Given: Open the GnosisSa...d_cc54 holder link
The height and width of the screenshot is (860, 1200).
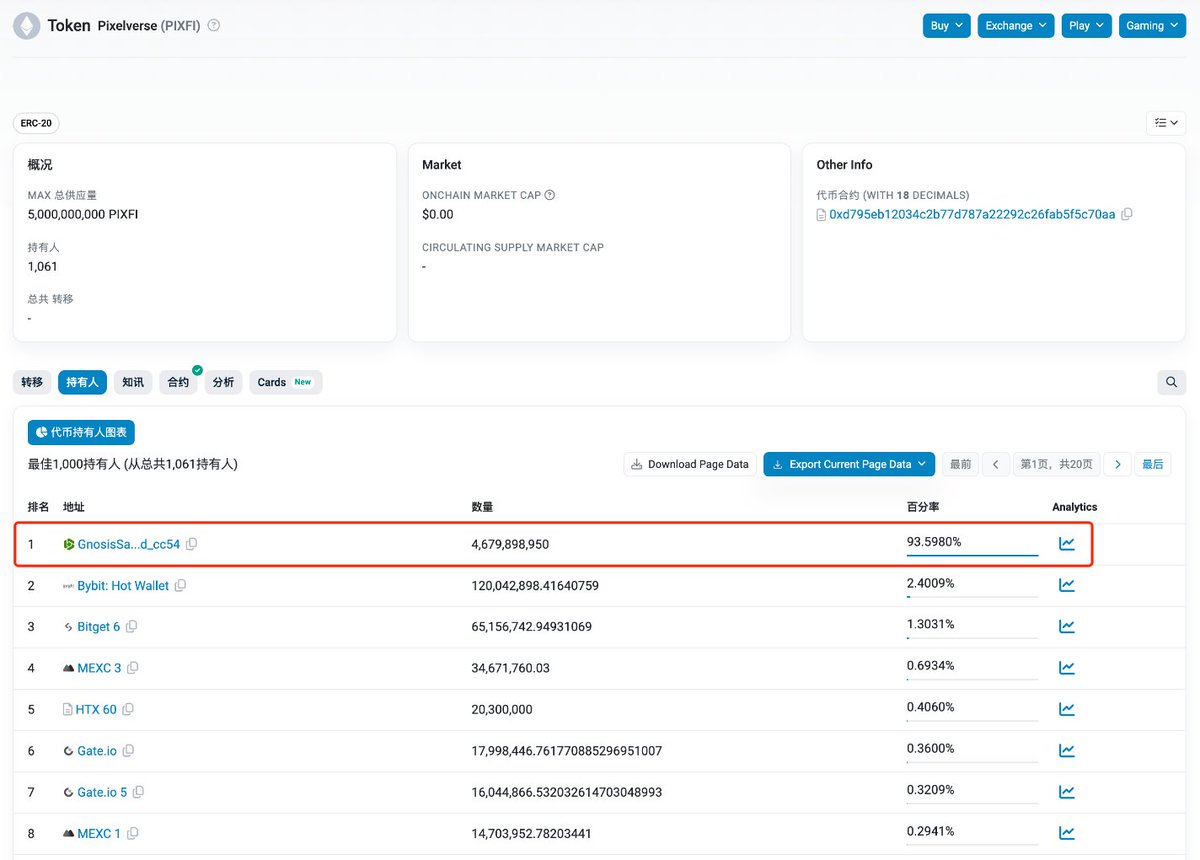Looking at the screenshot, I should pos(129,544).
